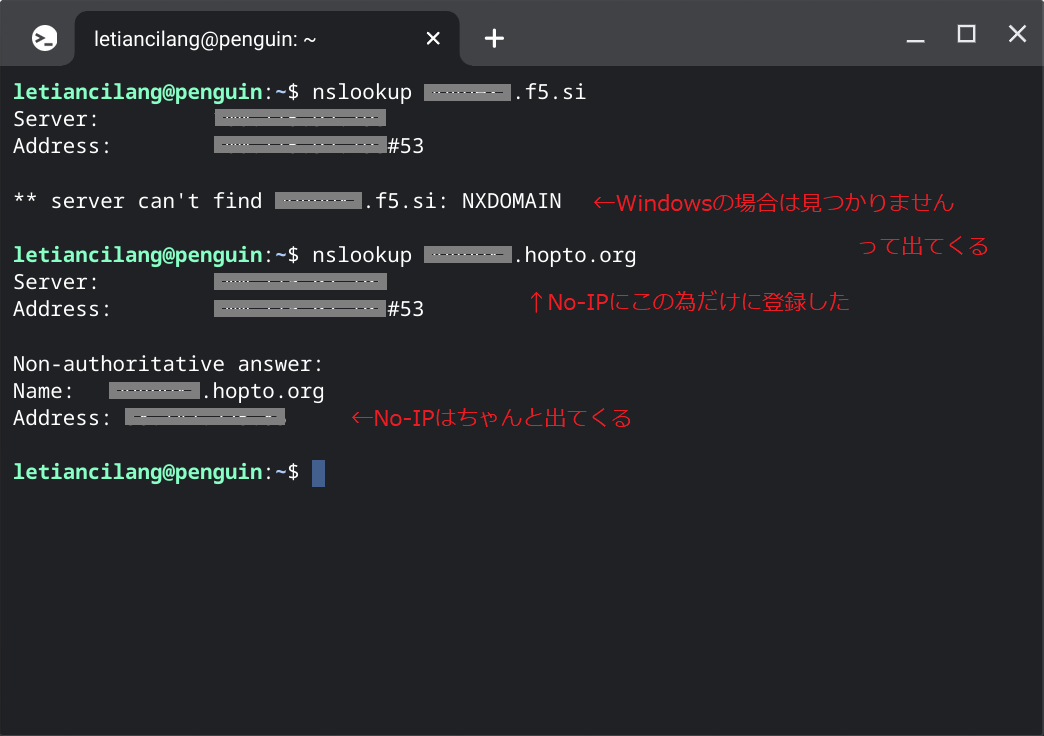Select the letiancilang@penguin: ~ tab

coord(266,39)
